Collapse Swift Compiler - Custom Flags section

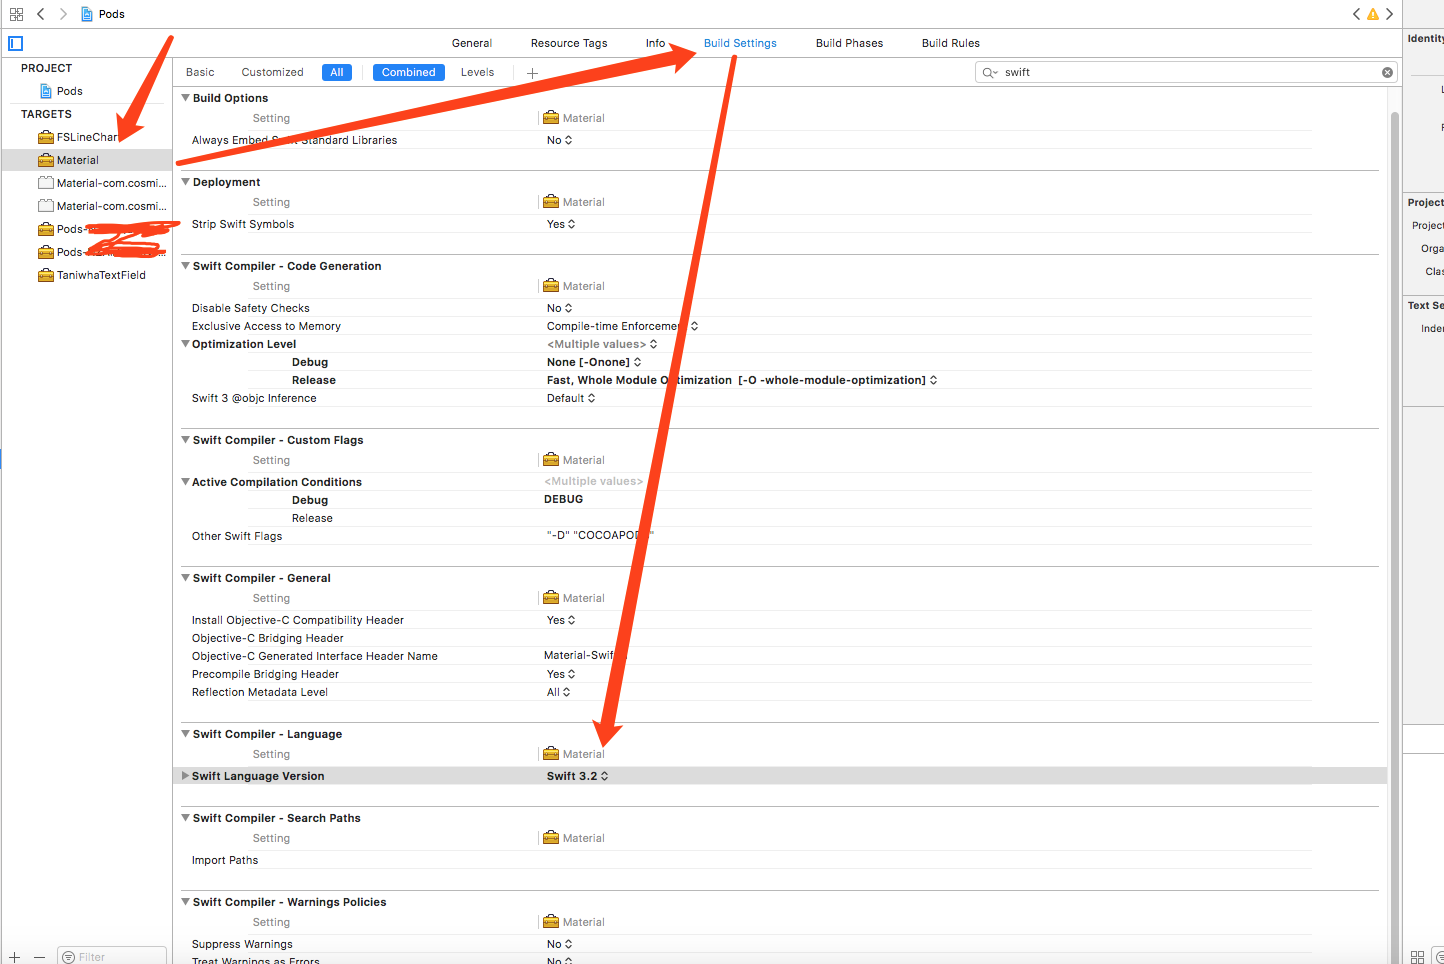185,440
